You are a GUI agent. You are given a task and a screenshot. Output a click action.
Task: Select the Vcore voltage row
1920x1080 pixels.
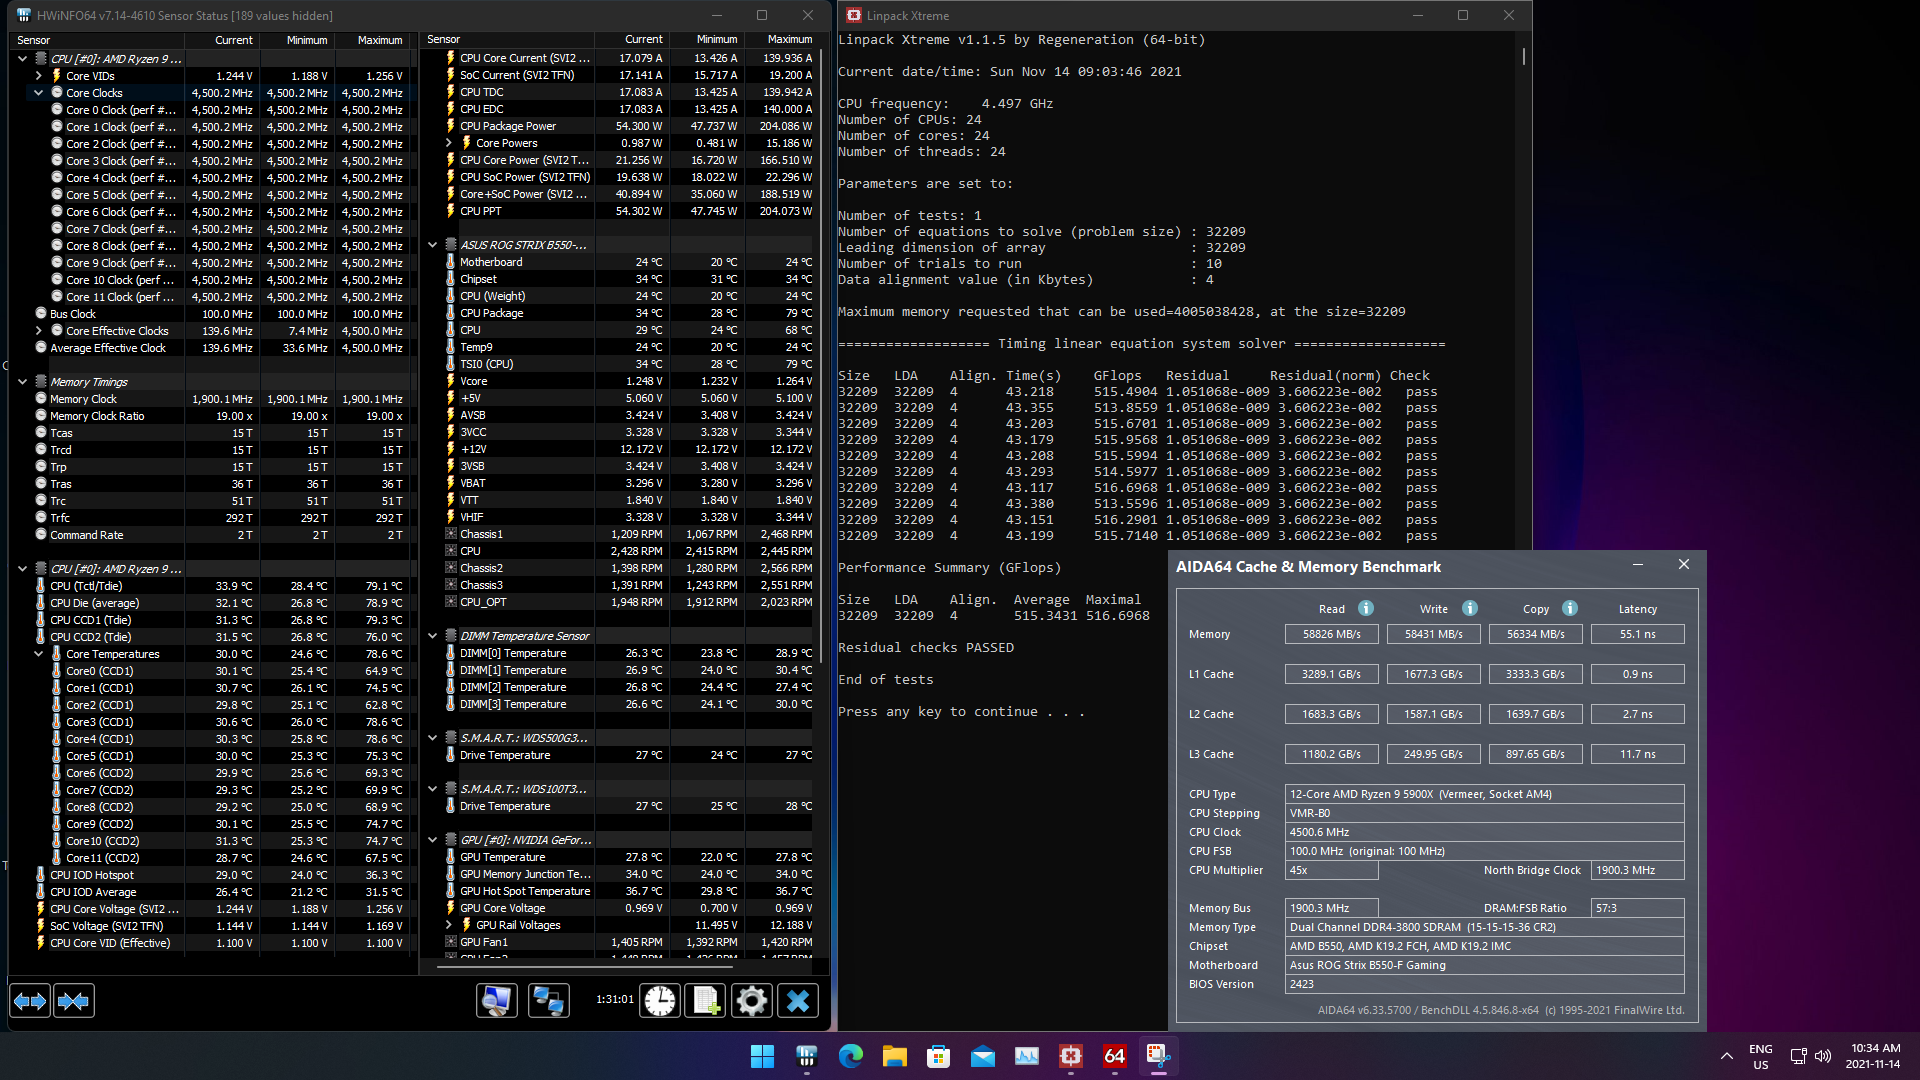[630, 381]
